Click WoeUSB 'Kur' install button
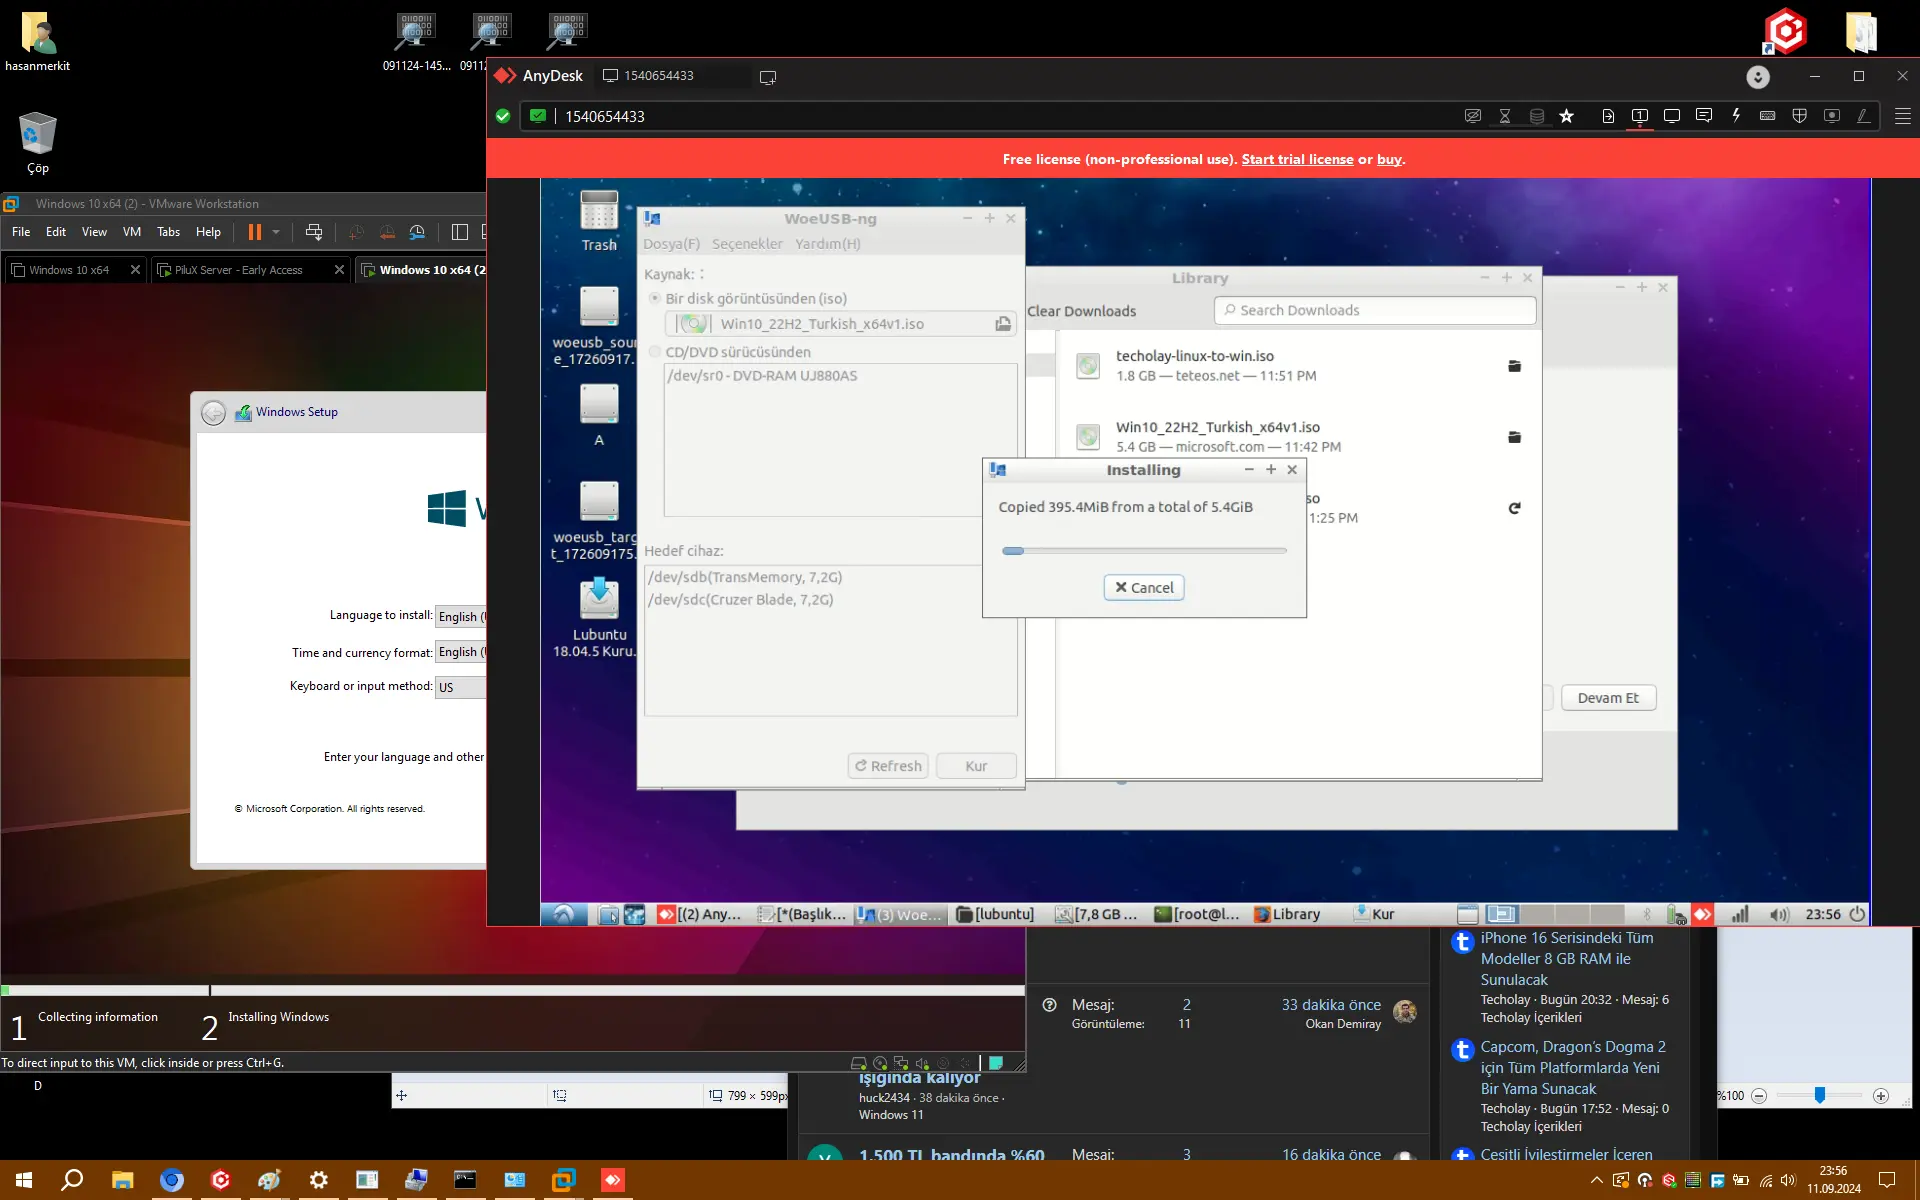The height and width of the screenshot is (1200, 1920). (976, 766)
